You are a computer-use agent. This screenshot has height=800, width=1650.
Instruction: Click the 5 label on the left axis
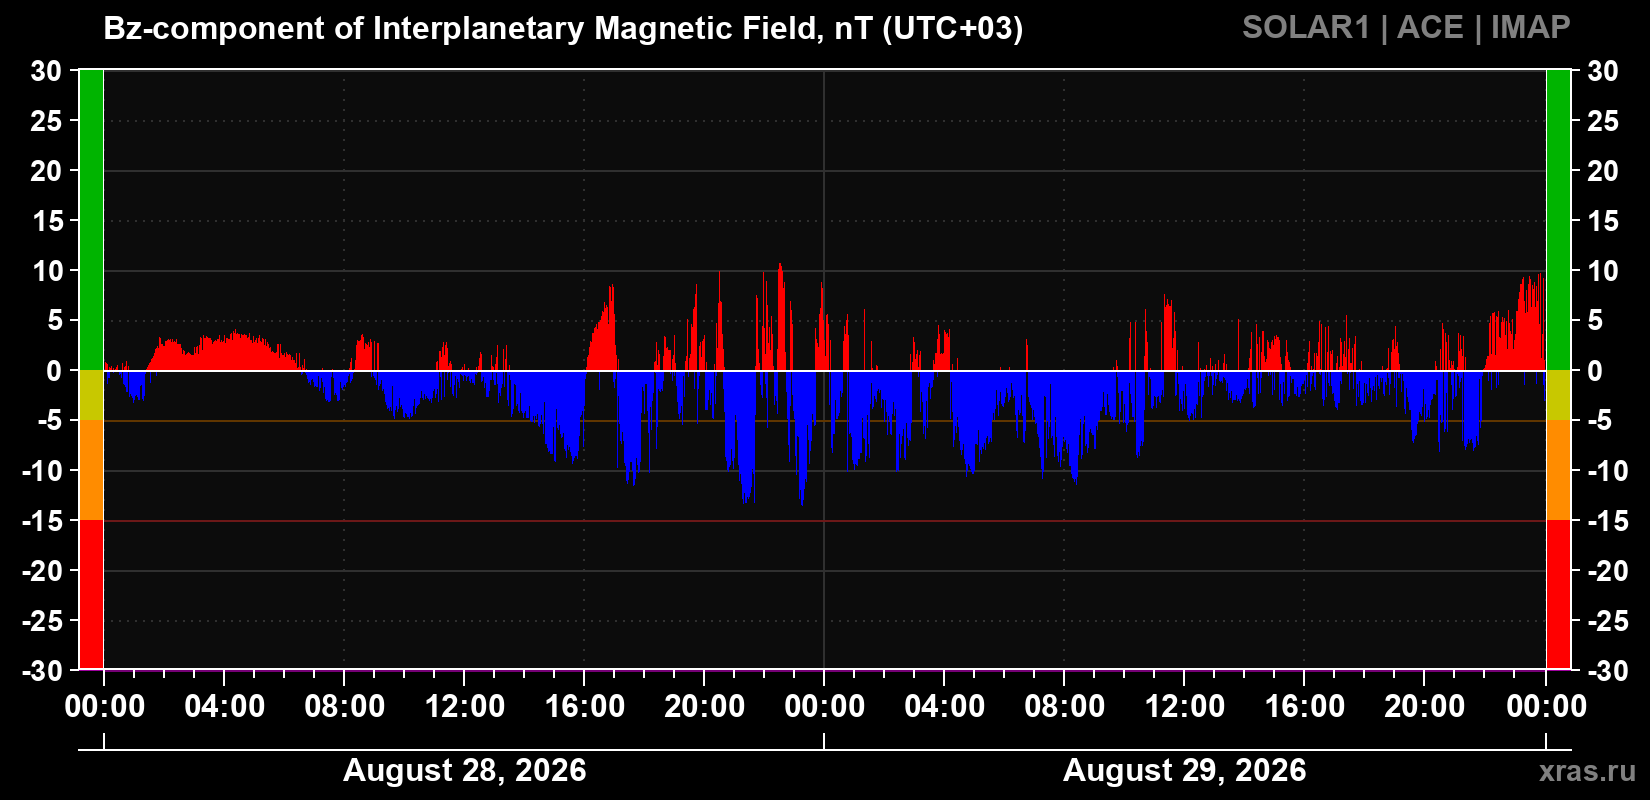point(55,321)
